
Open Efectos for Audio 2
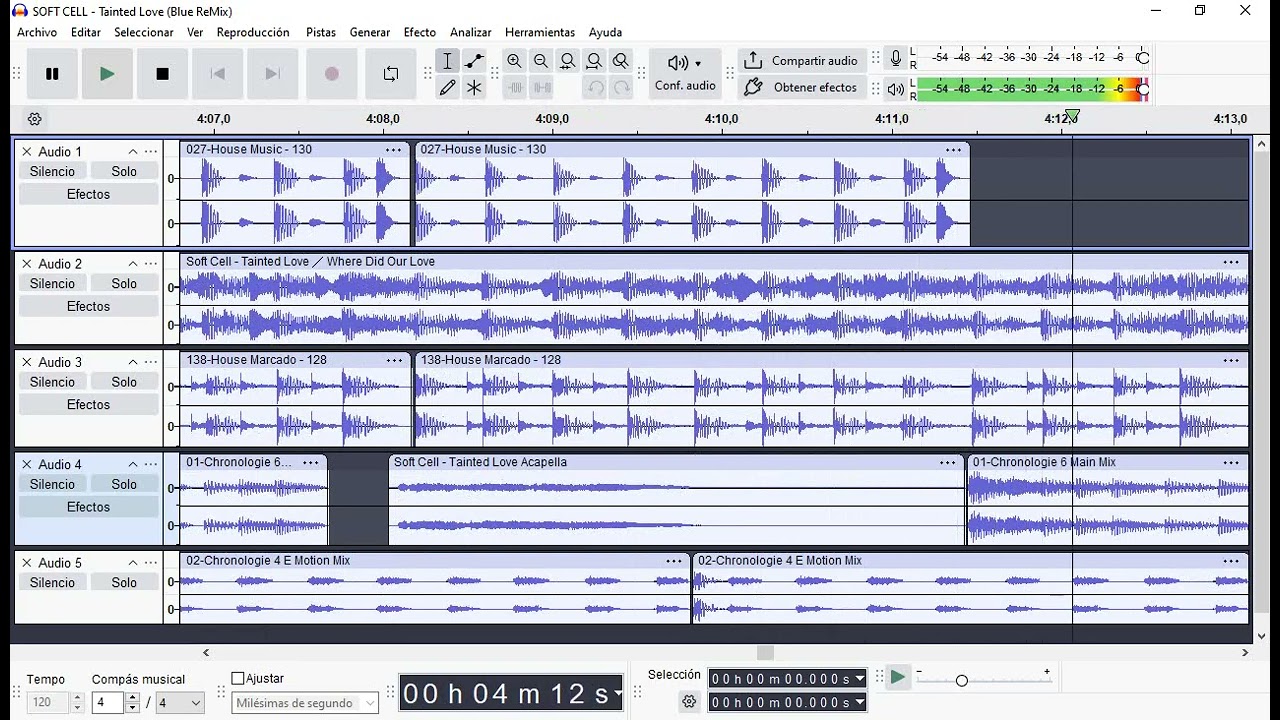89,306
